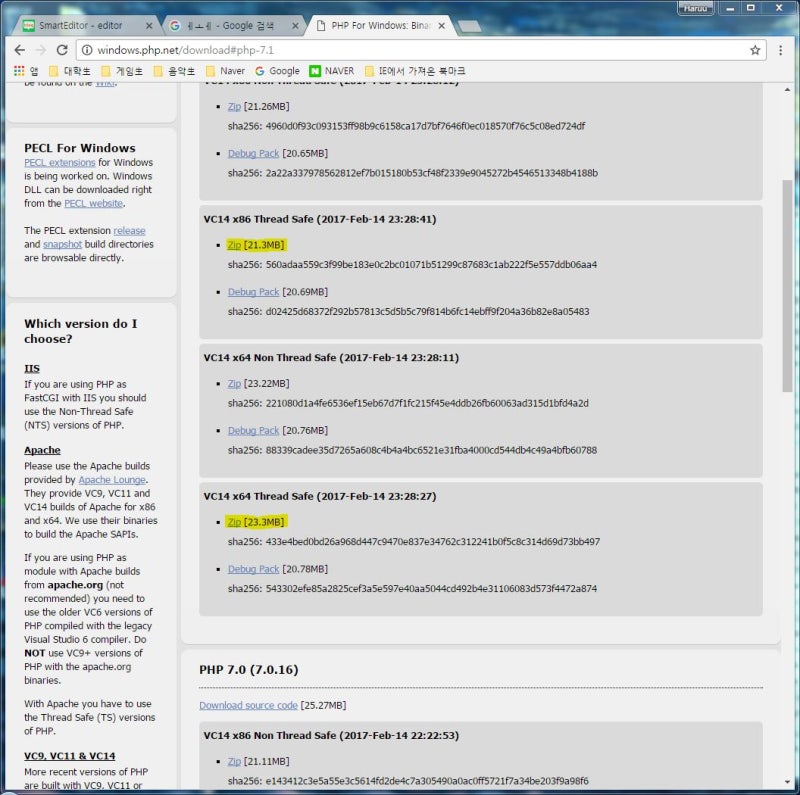Viewport: 800px width, 795px height.
Task: Click Download source code [25.27MB] link
Action: click(248, 705)
